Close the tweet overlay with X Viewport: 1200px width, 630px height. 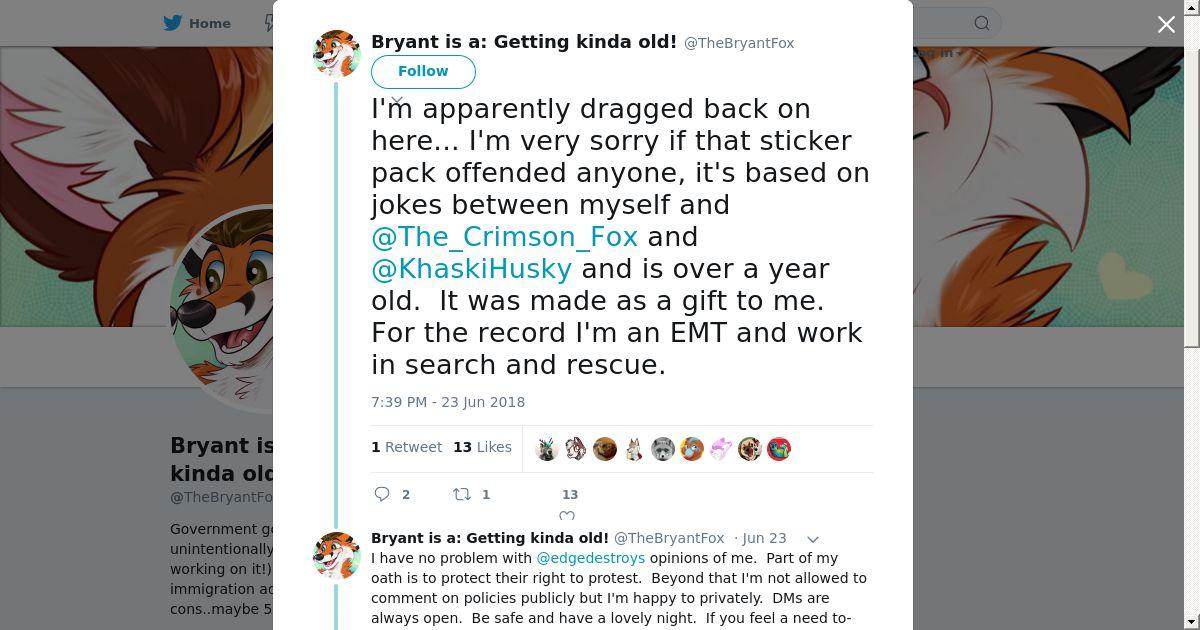(1166, 25)
